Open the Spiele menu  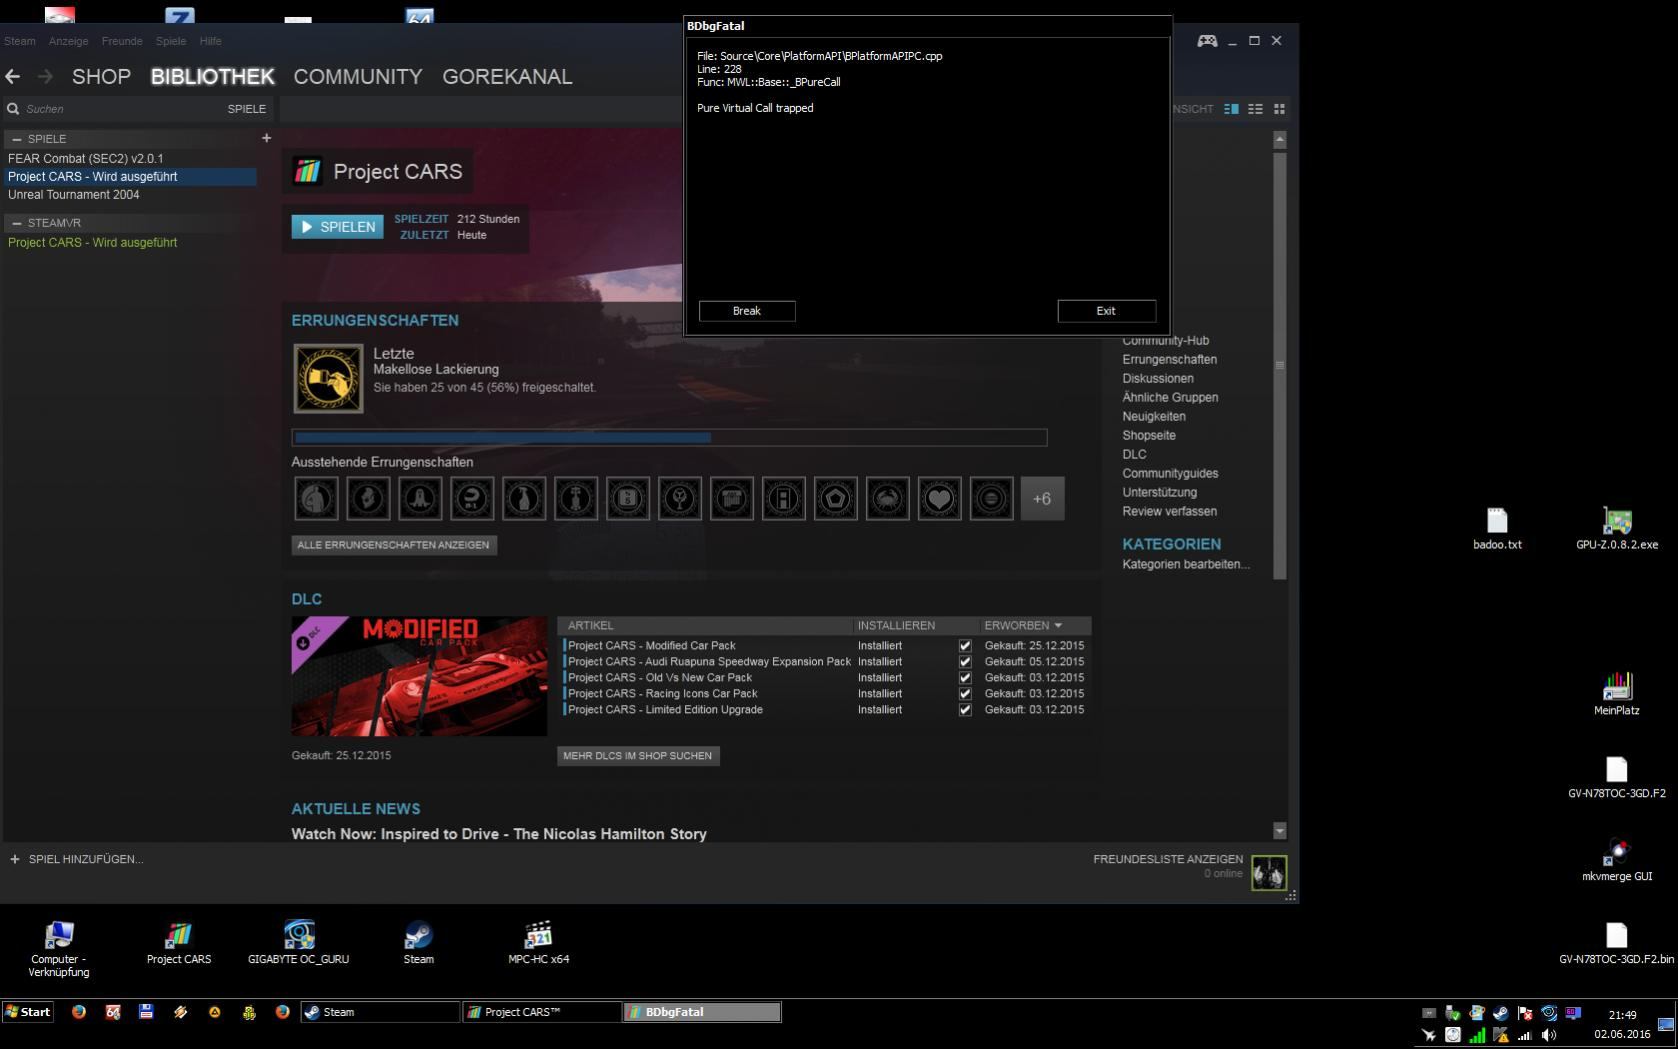(171, 41)
